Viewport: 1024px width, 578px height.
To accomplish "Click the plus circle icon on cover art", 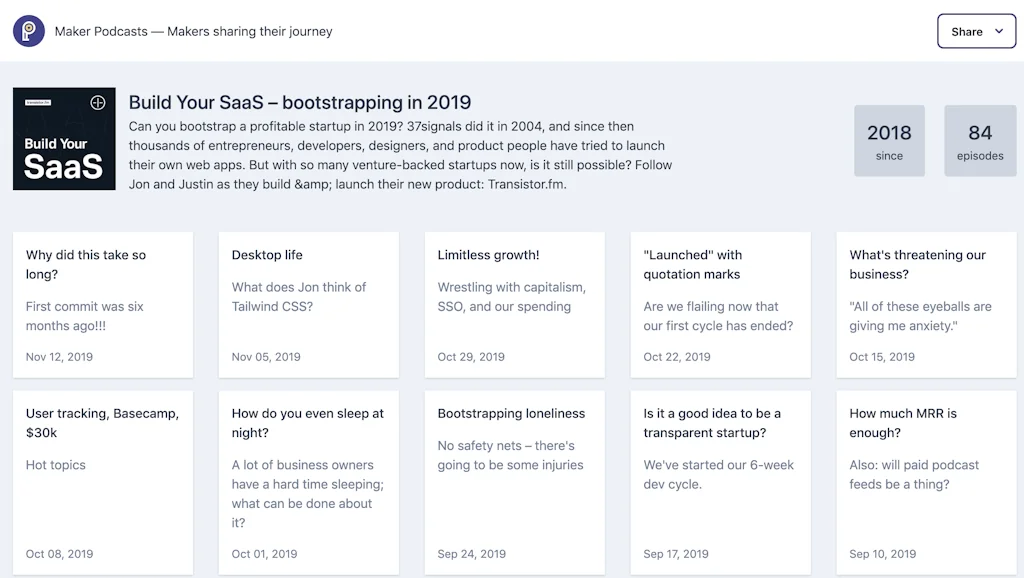I will [x=98, y=102].
